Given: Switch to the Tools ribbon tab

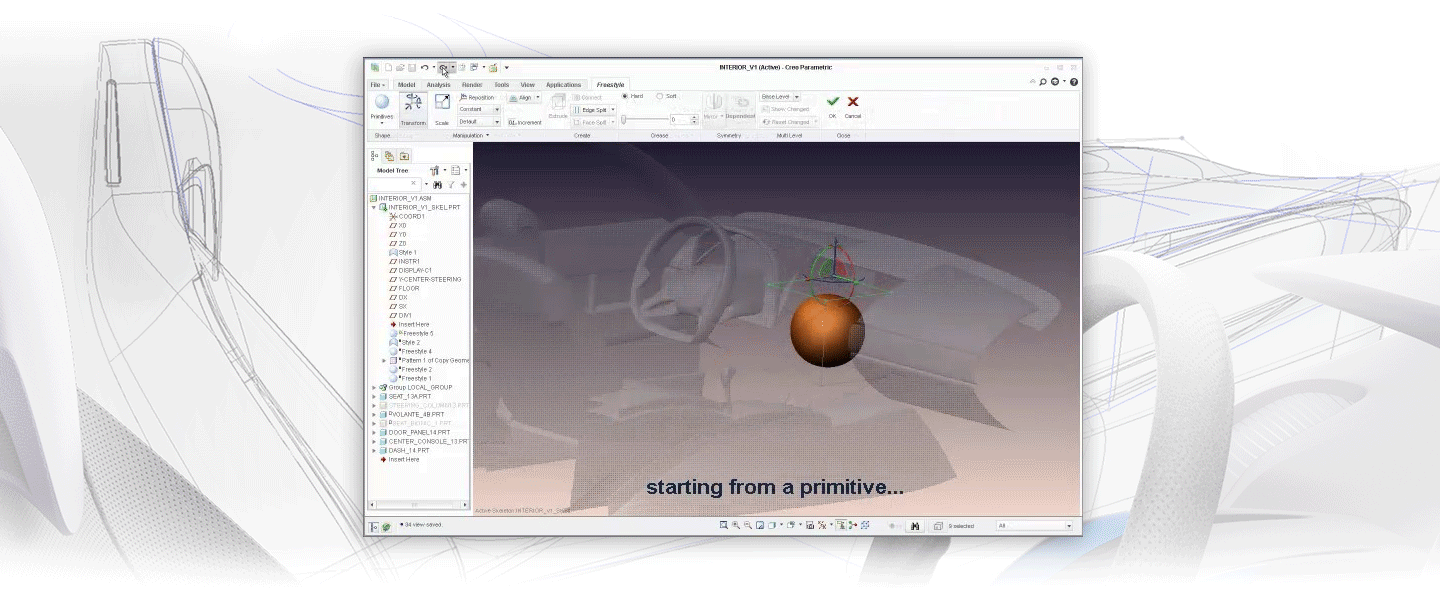Looking at the screenshot, I should tap(501, 85).
